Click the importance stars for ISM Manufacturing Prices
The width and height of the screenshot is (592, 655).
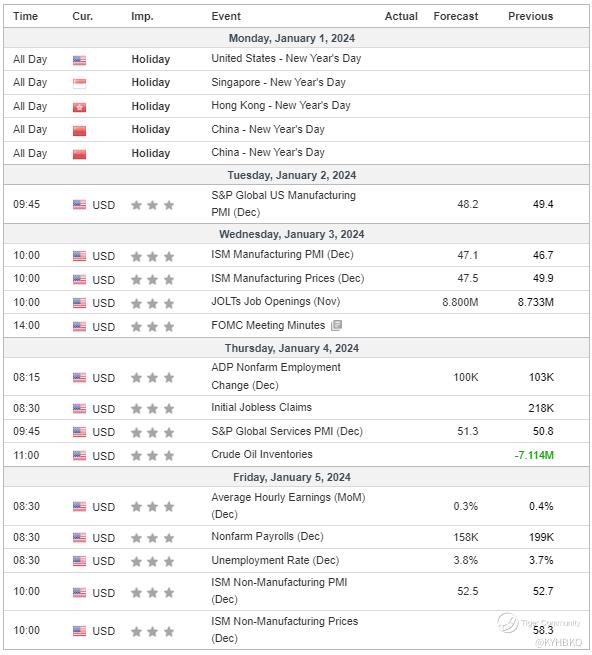click(x=152, y=279)
